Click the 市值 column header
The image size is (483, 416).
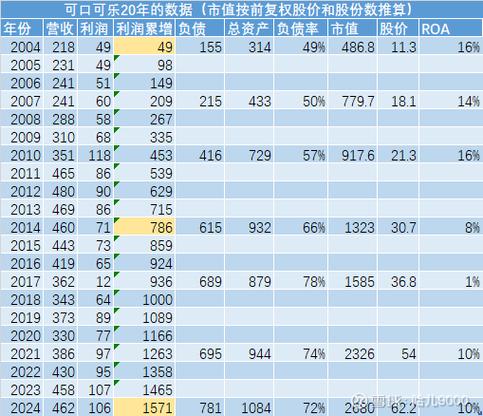353,28
